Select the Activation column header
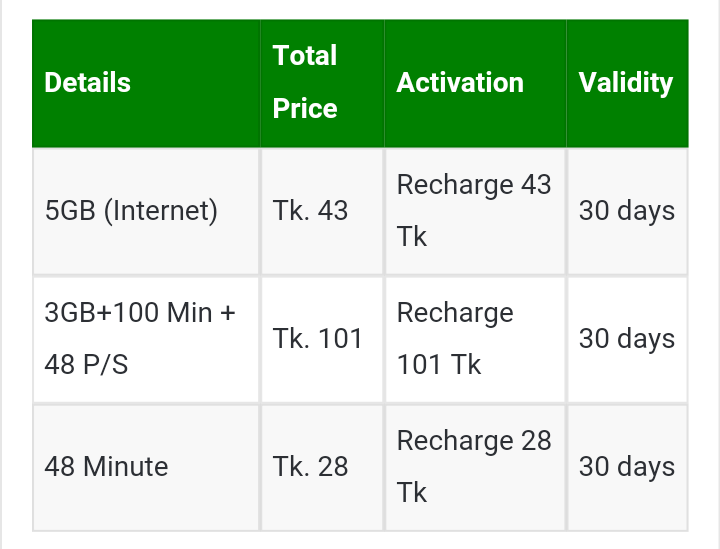 click(x=460, y=82)
